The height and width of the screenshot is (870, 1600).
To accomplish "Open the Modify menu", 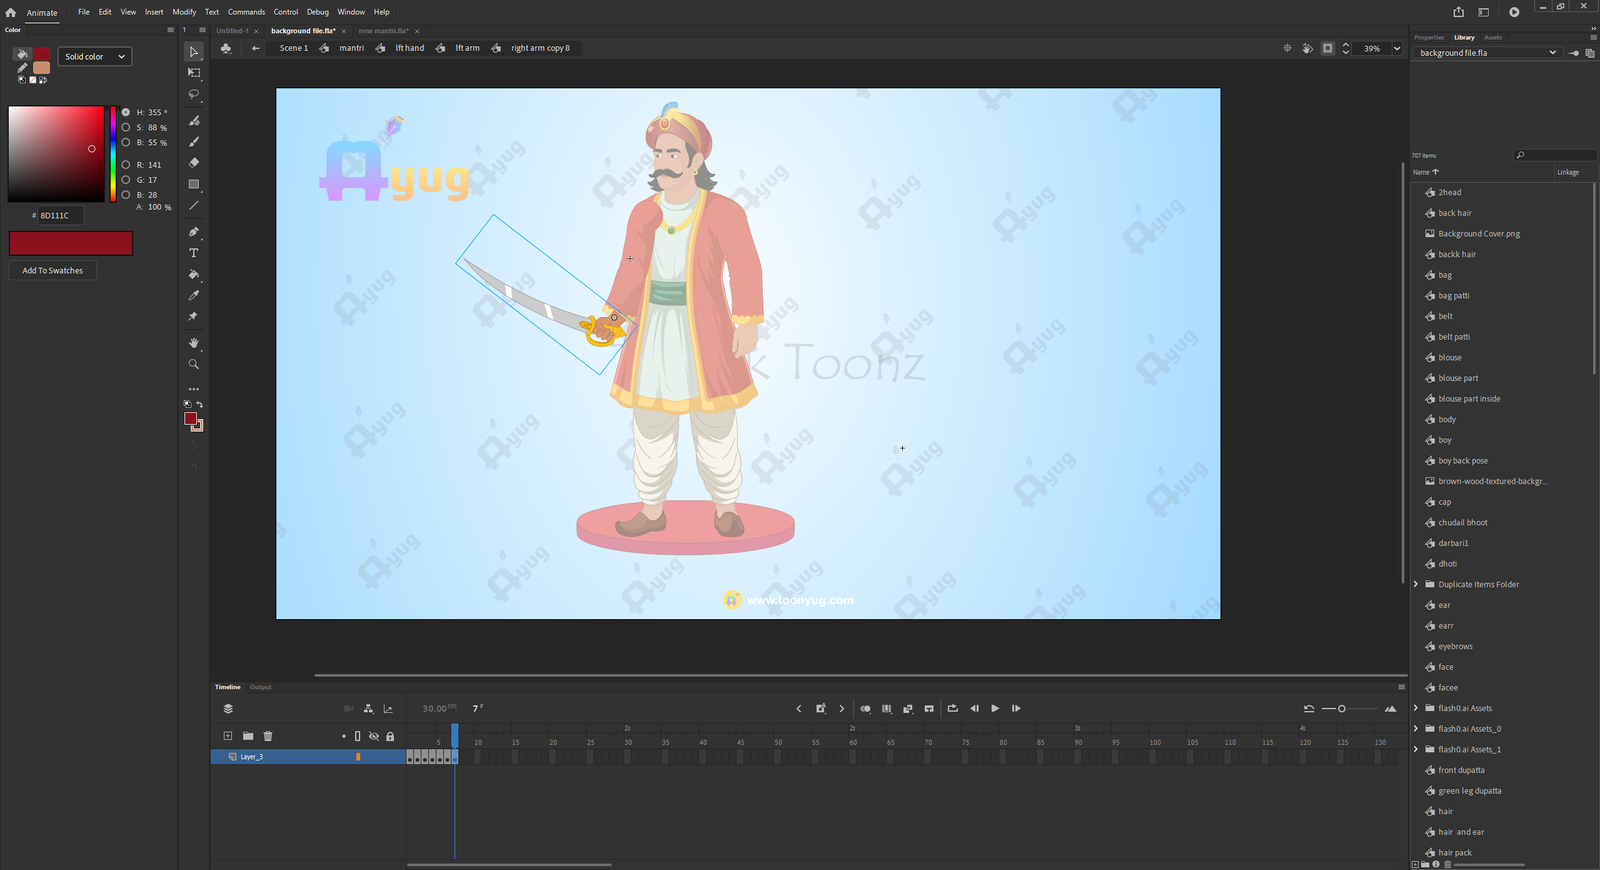I will coord(184,12).
